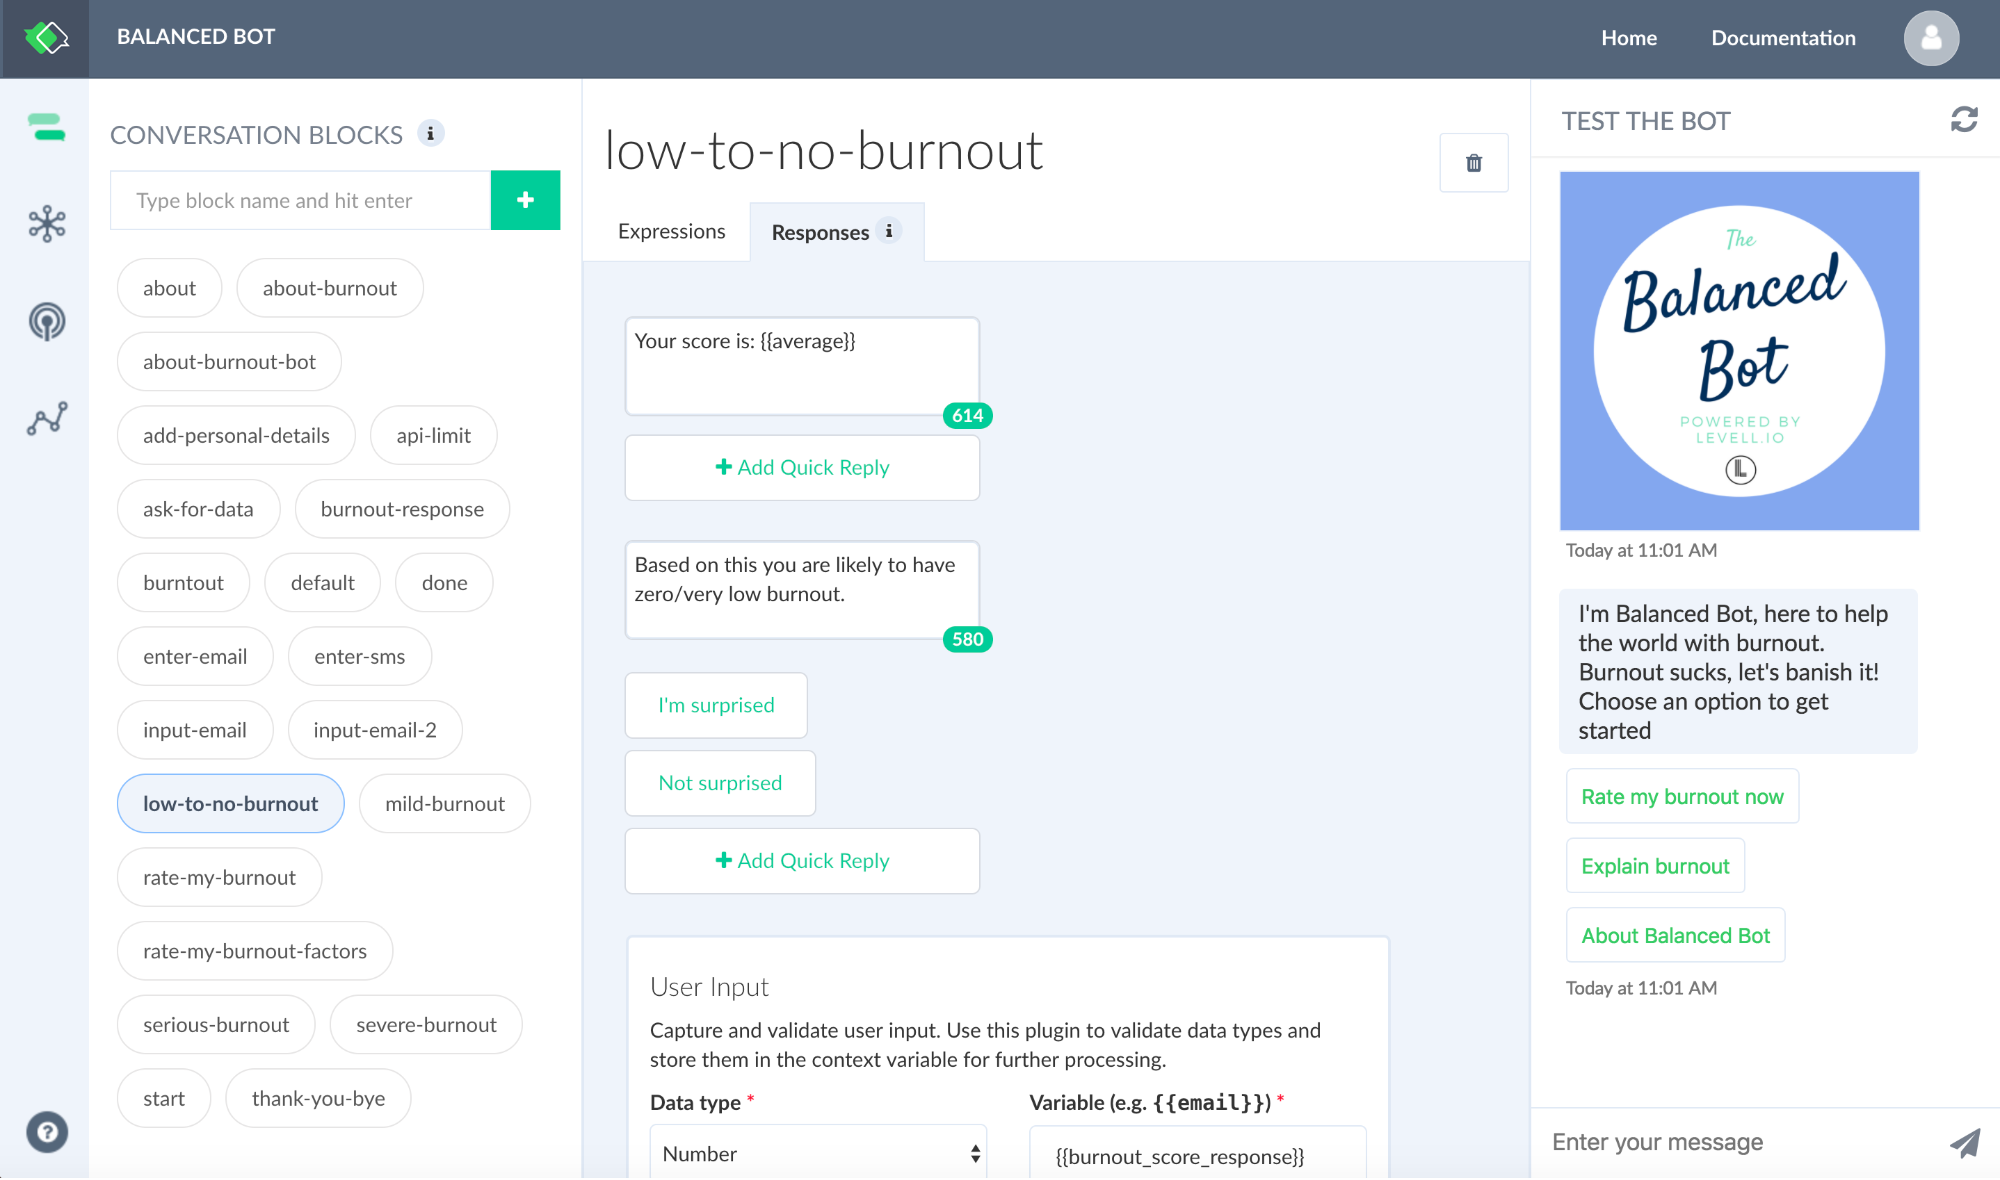Click the Conversation Blocks info icon
The image size is (2000, 1180).
click(x=430, y=133)
